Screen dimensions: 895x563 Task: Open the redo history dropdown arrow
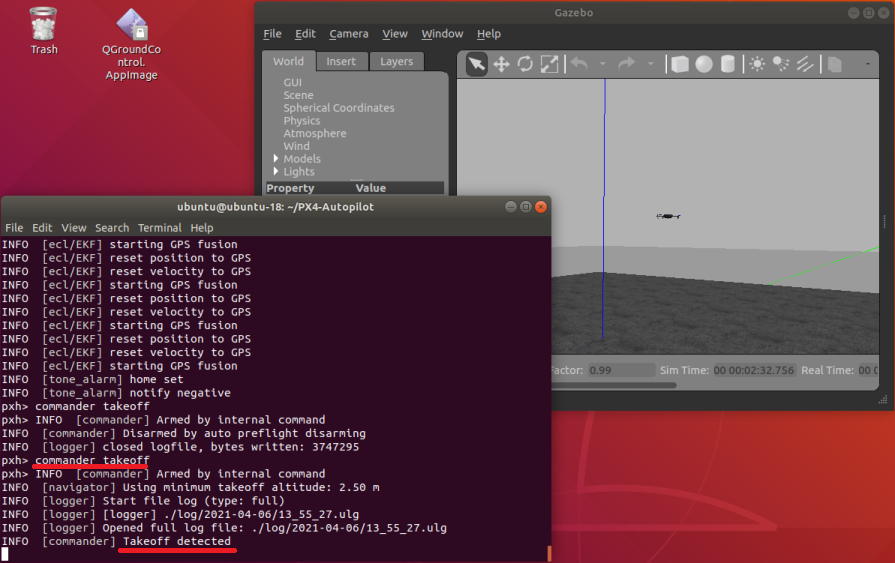click(x=650, y=64)
